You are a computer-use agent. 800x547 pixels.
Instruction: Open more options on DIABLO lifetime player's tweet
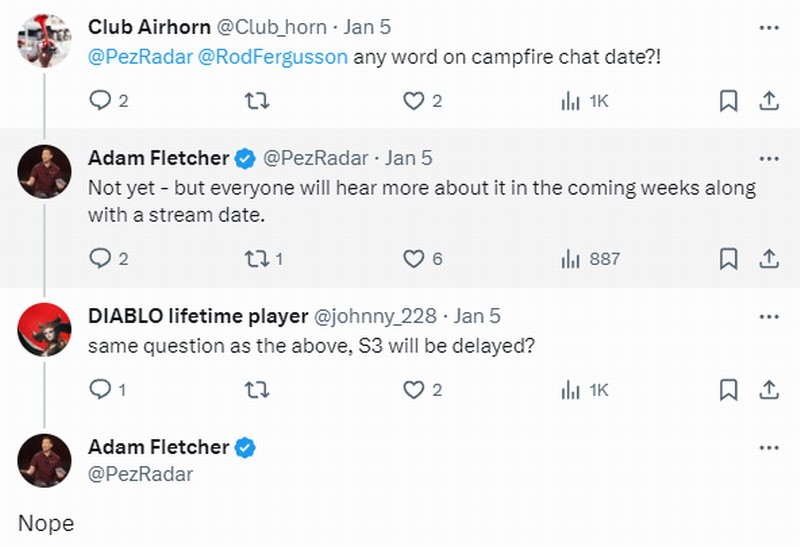[x=768, y=316]
